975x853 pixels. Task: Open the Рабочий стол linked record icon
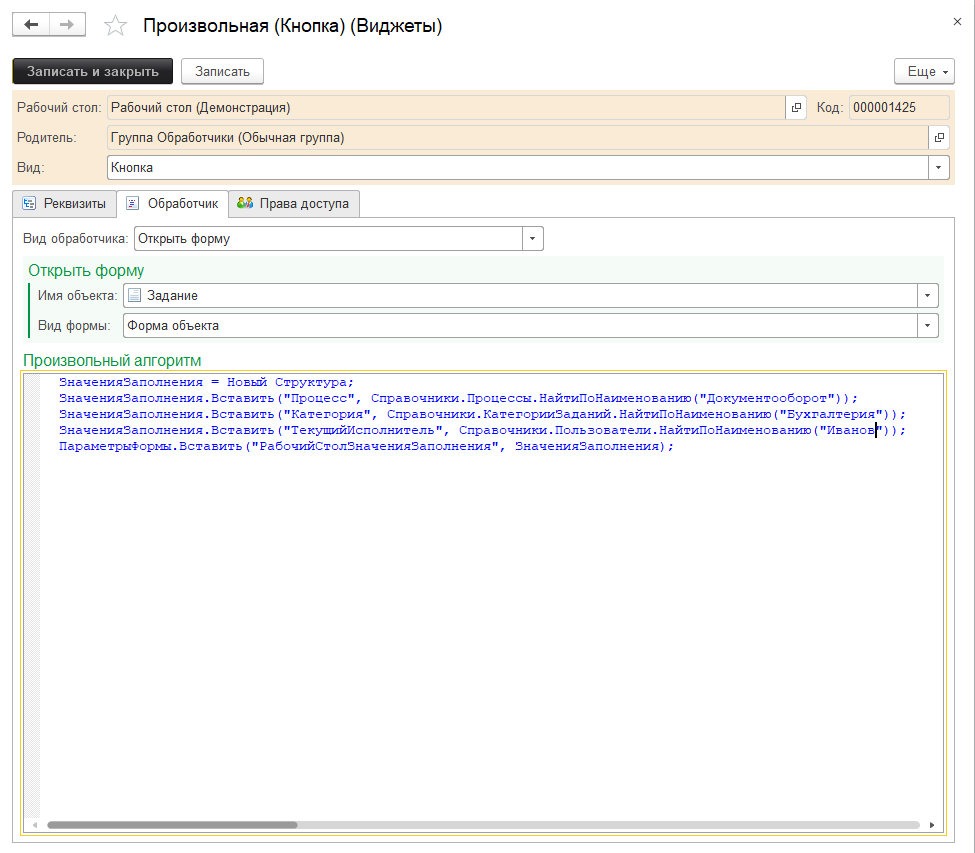(796, 108)
